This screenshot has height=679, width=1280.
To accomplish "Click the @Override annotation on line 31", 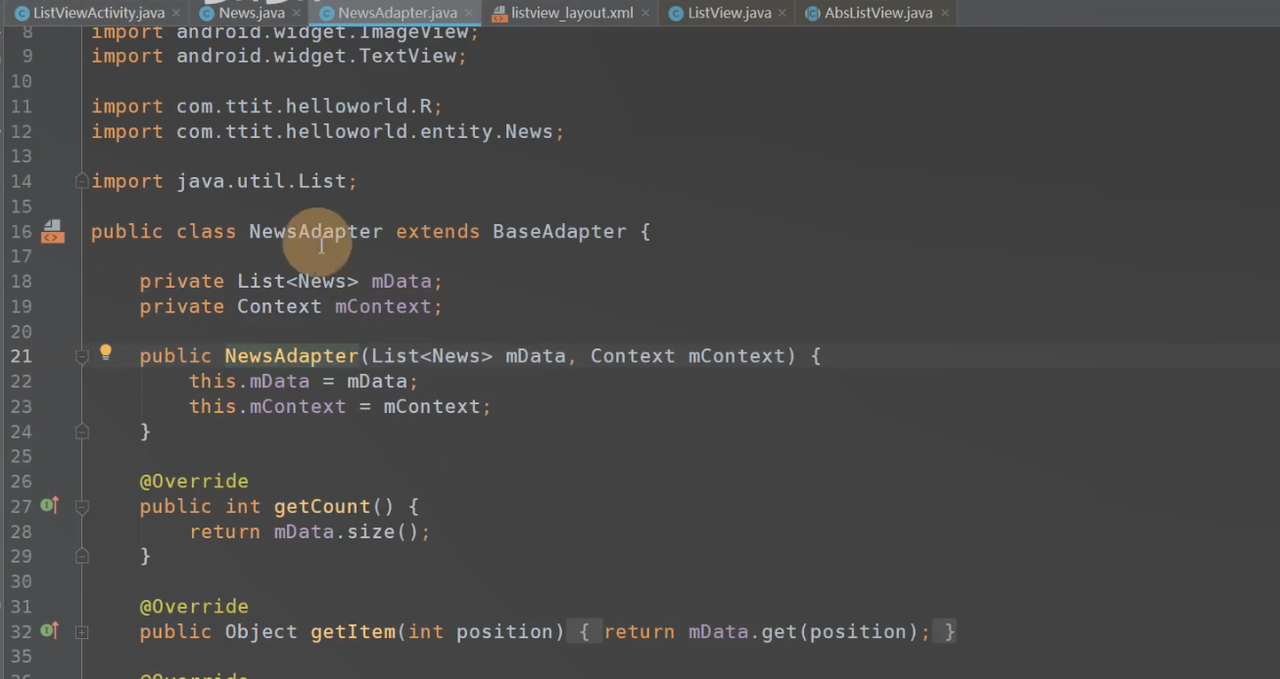I will point(194,606).
